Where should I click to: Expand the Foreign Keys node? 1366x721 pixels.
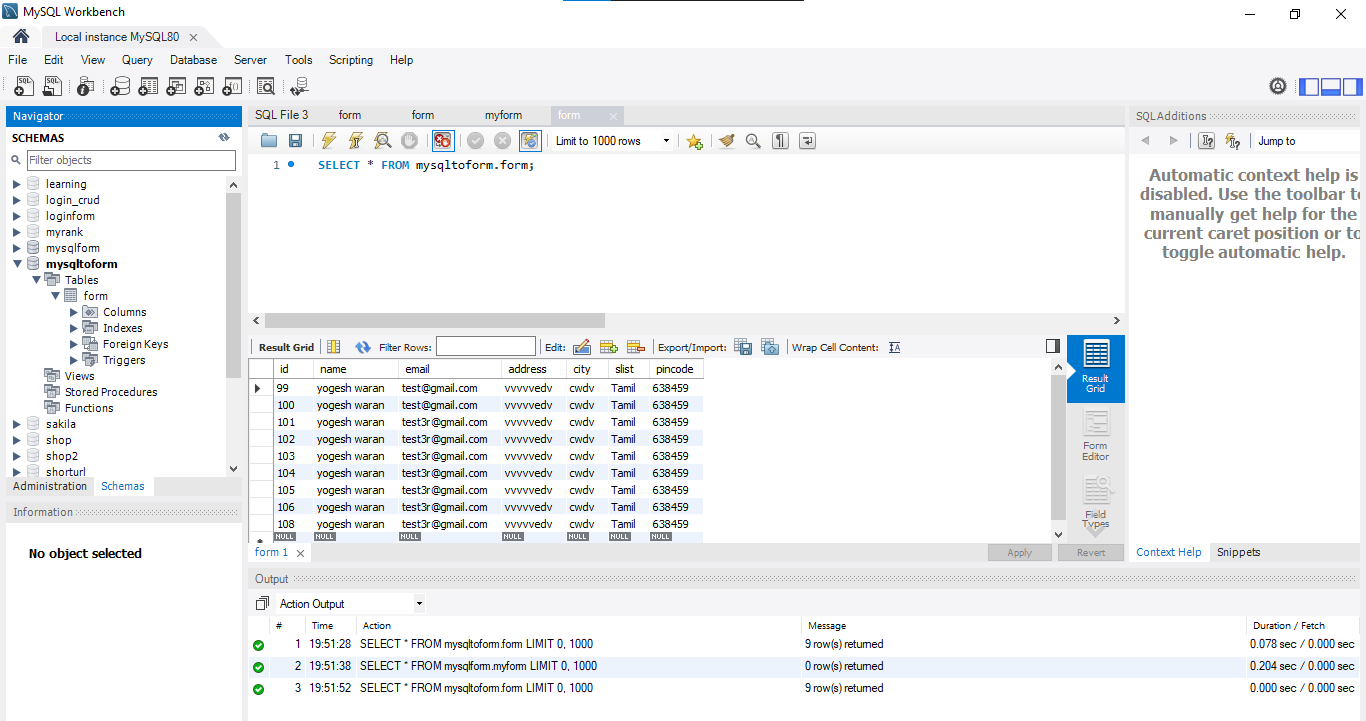tap(74, 344)
